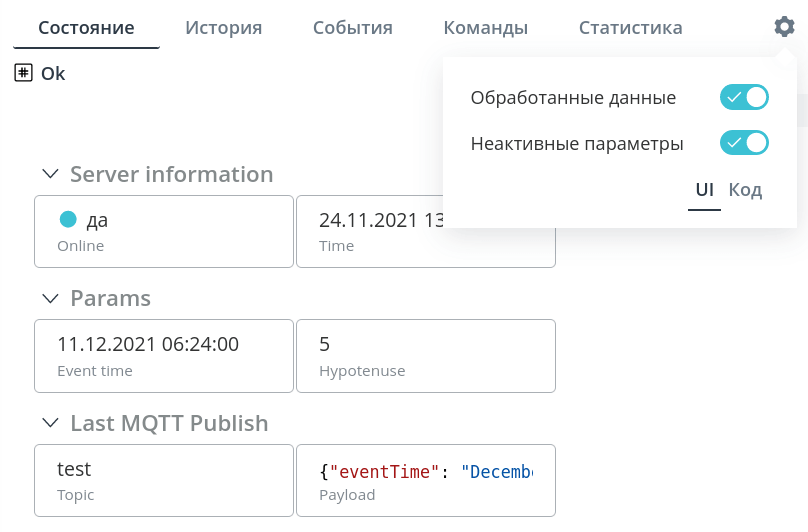Collapse the Server information section
The height and width of the screenshot is (532, 808).
50,174
